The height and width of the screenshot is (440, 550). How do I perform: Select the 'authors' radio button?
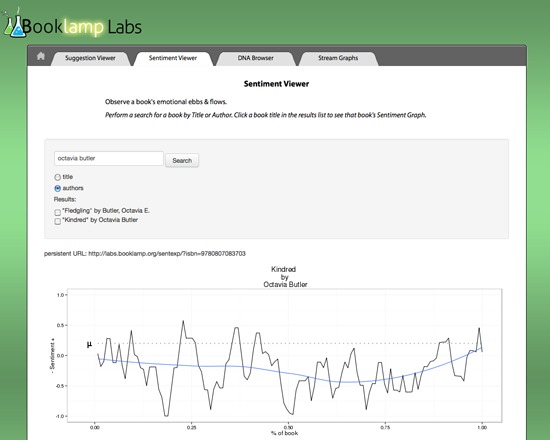pos(58,188)
